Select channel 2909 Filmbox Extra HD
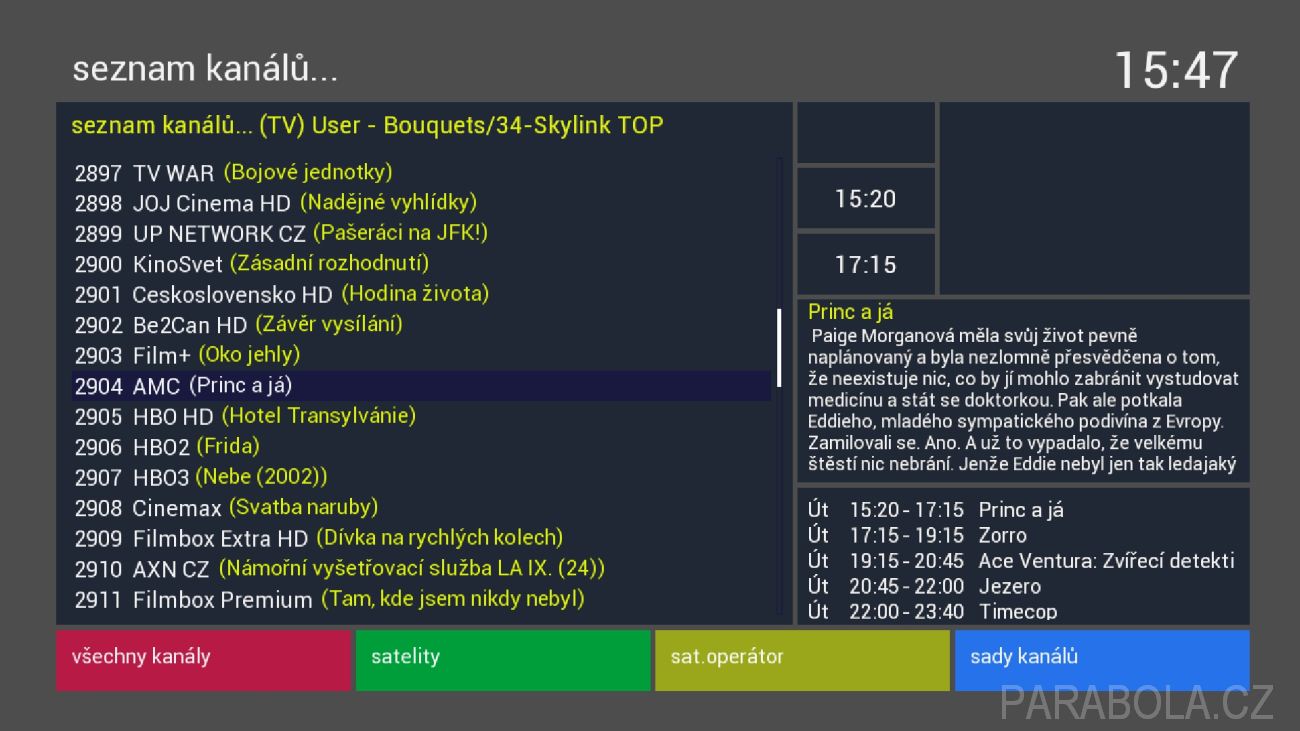Viewport: 1300px width, 731px height. (421, 538)
